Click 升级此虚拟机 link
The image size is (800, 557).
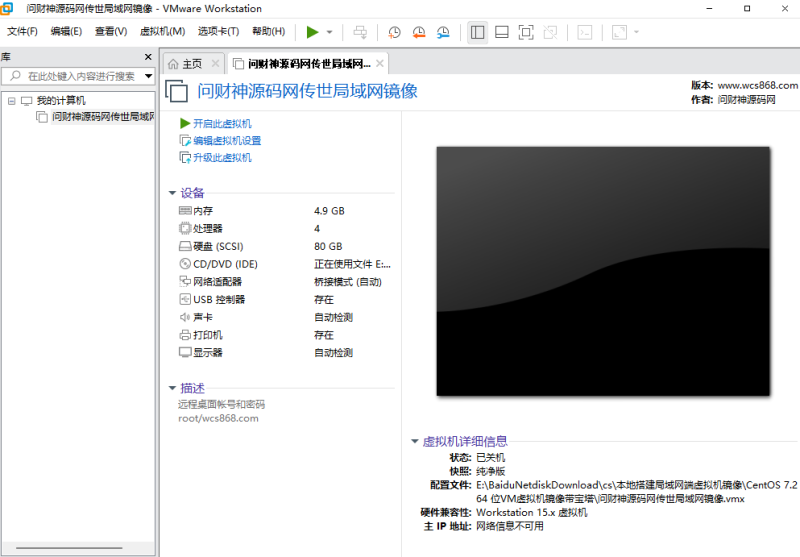click(x=222, y=158)
